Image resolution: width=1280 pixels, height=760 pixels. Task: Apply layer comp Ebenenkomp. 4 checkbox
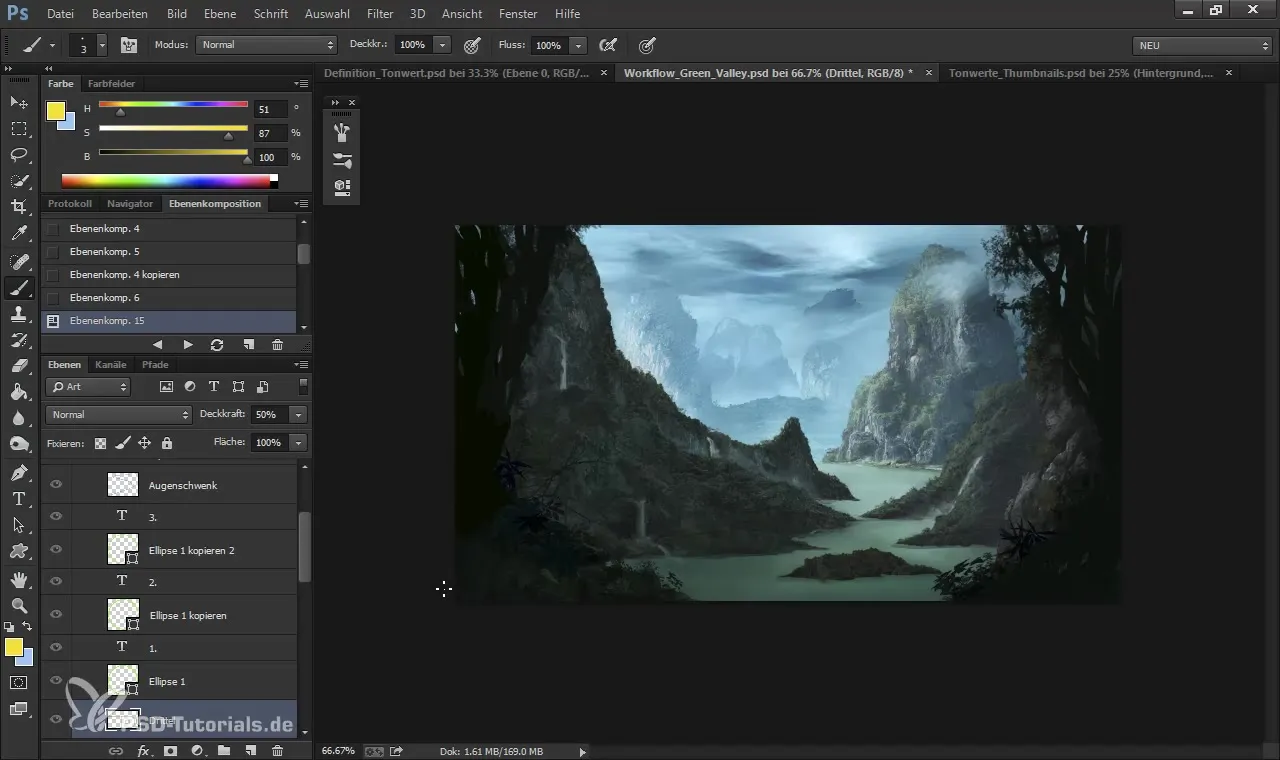coord(53,229)
